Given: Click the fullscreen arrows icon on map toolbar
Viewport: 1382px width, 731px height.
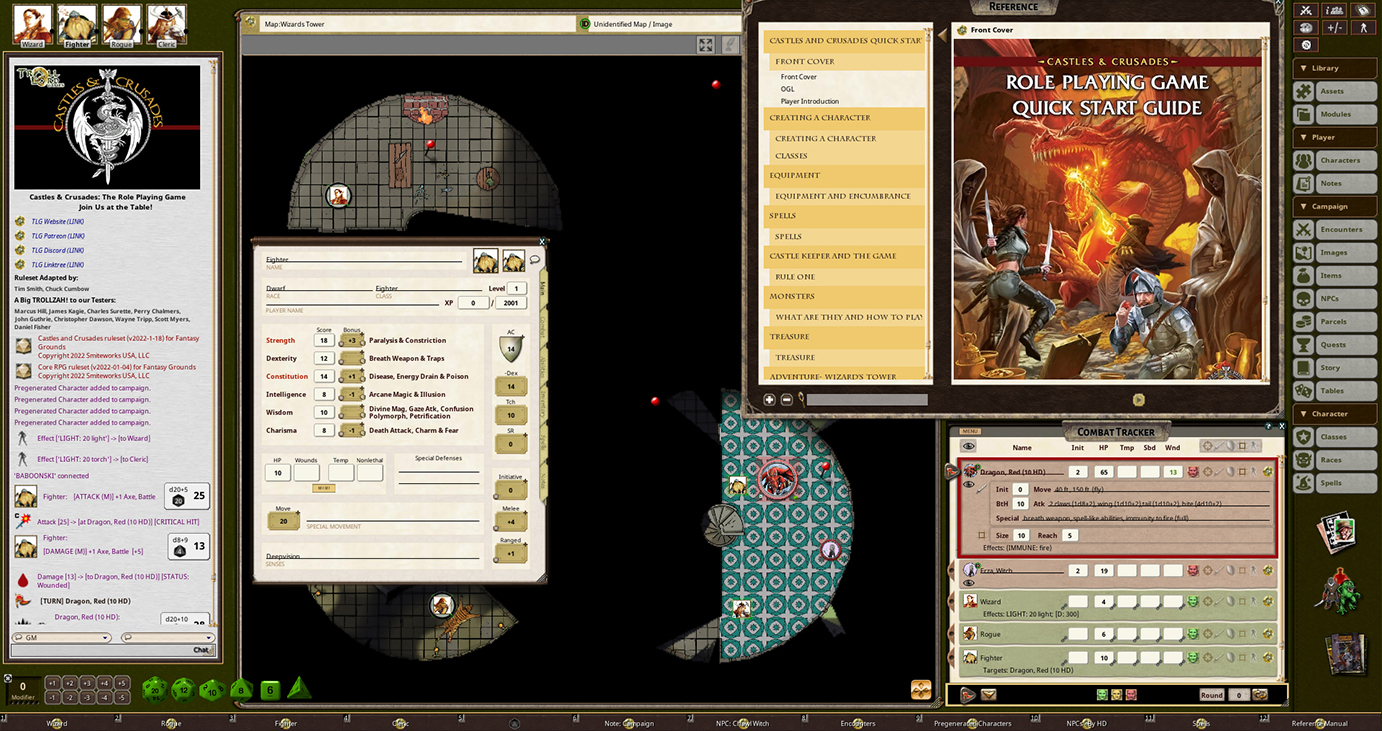Looking at the screenshot, I should coord(706,45).
